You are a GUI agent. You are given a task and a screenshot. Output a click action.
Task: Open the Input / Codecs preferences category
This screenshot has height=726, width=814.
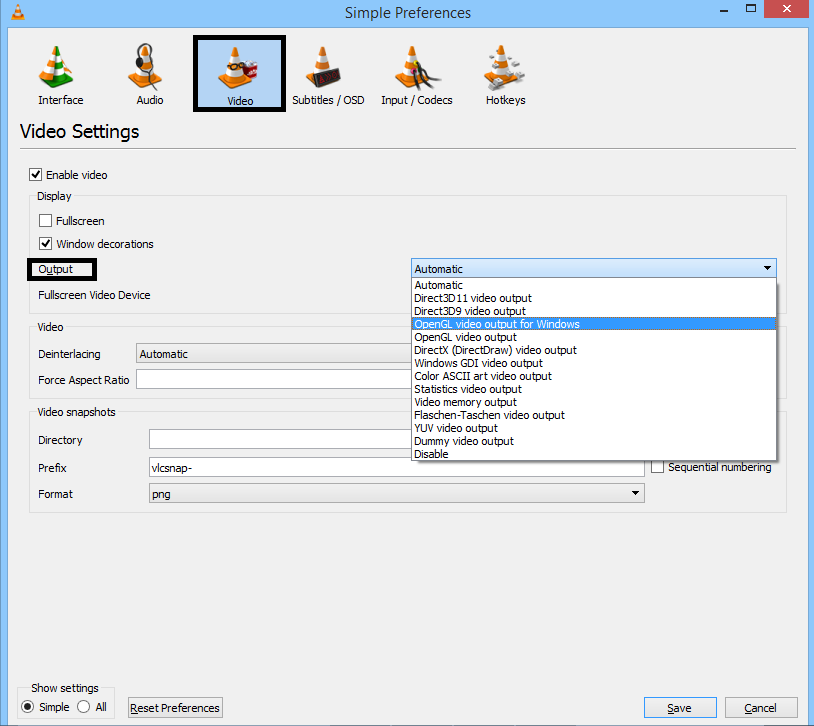coord(416,75)
